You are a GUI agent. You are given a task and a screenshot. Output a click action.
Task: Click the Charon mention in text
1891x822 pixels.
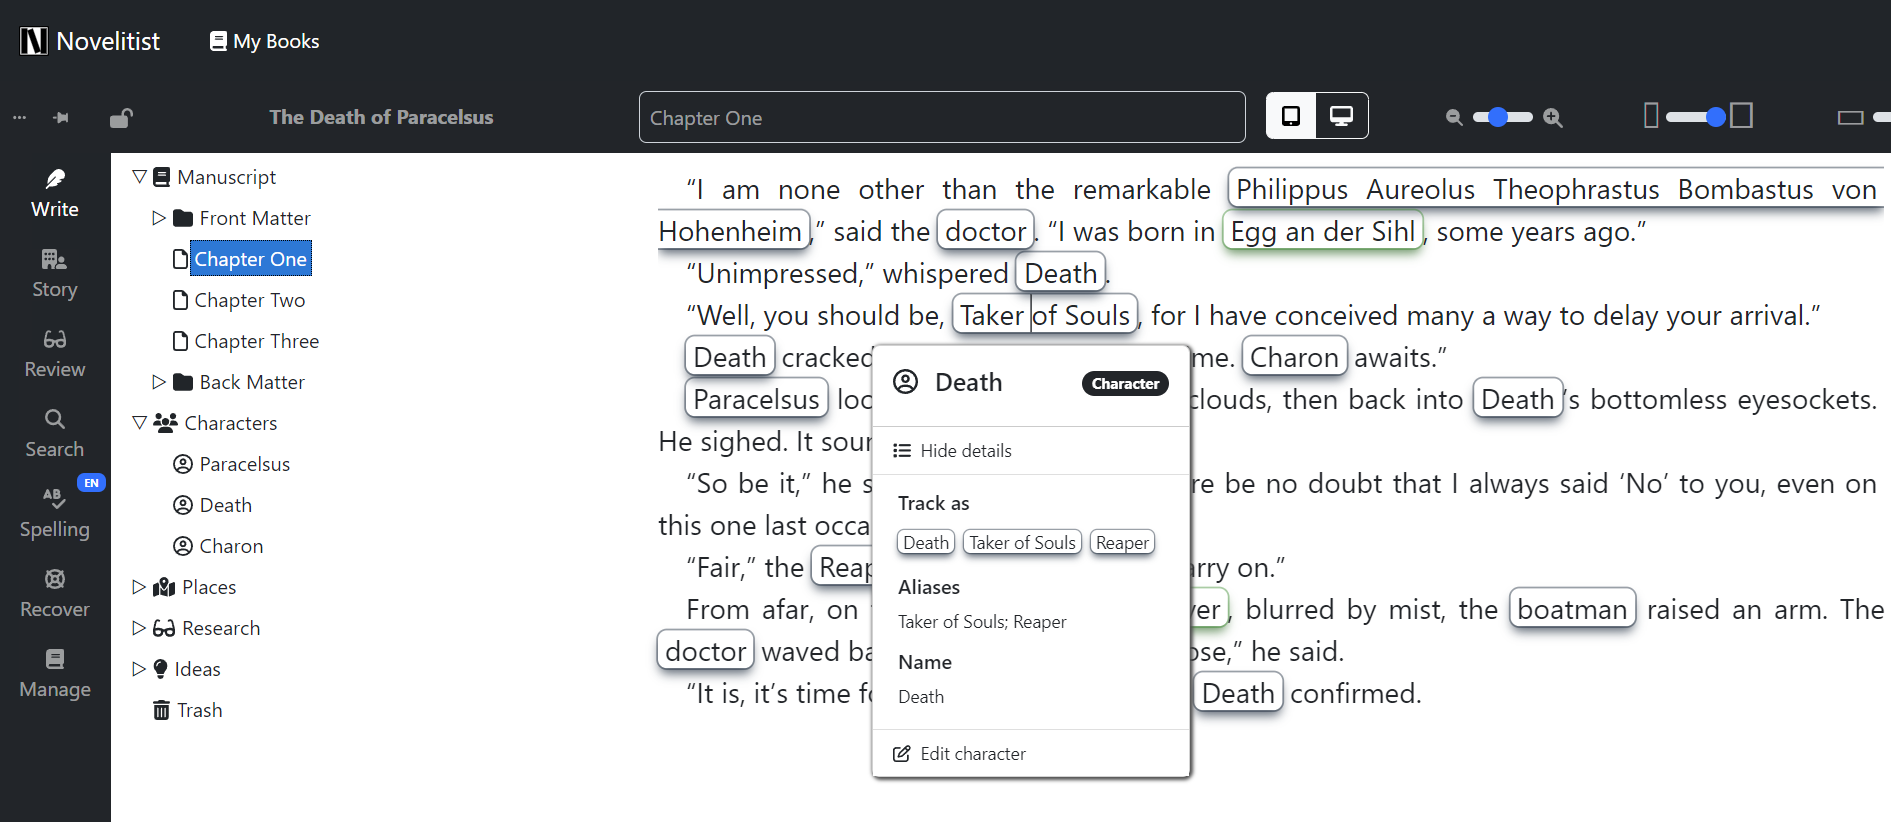pos(1294,358)
